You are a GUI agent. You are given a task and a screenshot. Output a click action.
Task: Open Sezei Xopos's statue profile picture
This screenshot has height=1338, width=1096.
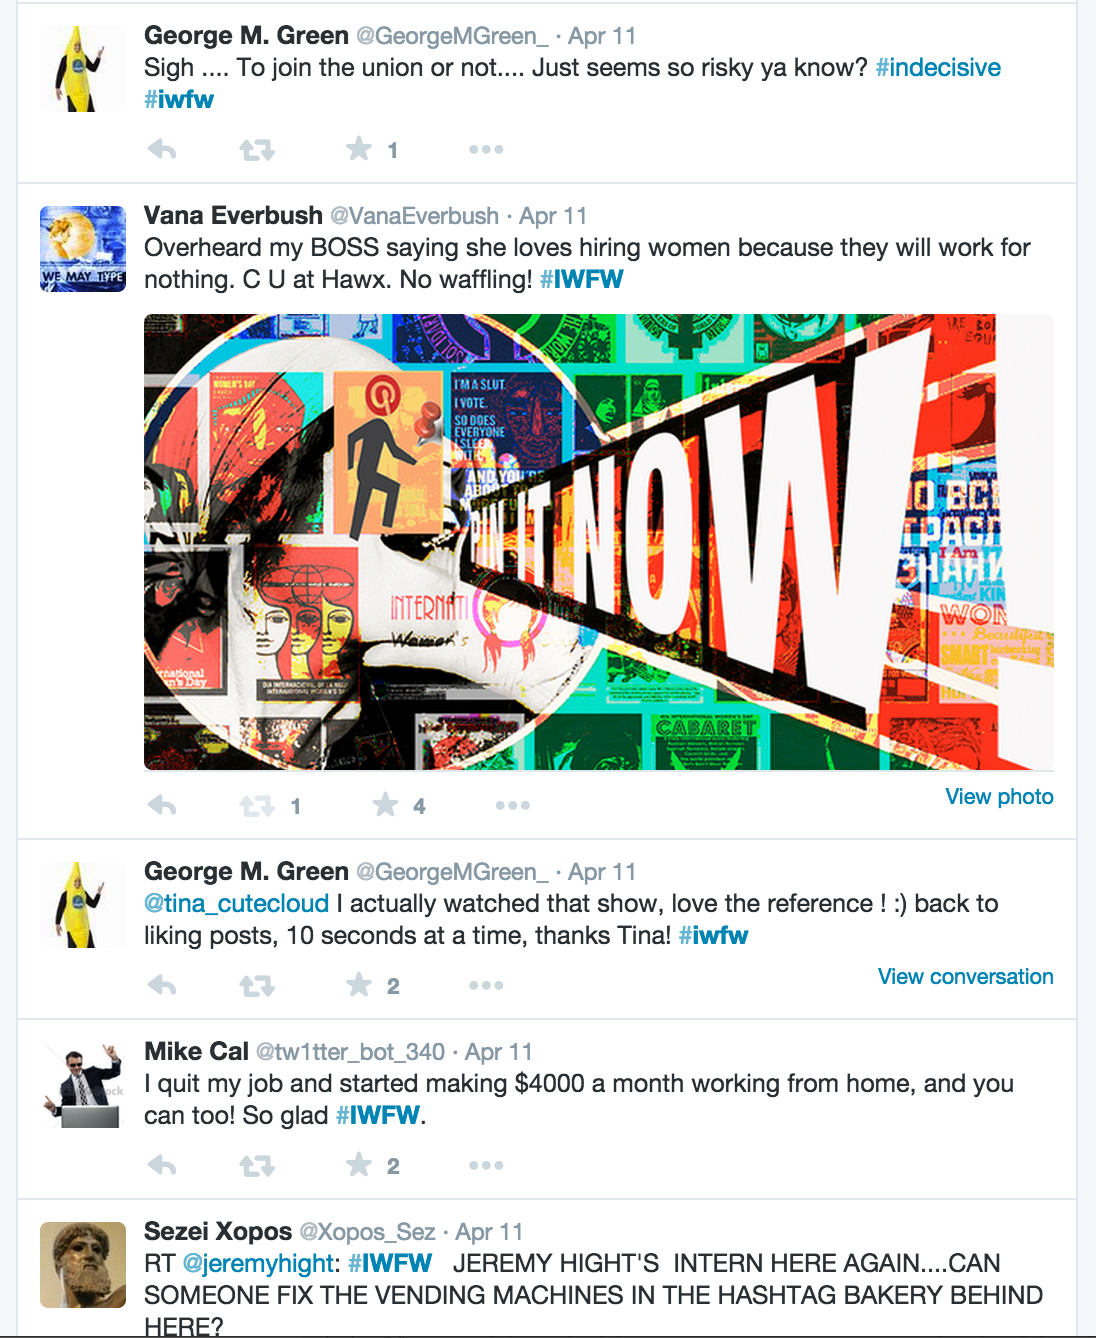click(82, 1265)
